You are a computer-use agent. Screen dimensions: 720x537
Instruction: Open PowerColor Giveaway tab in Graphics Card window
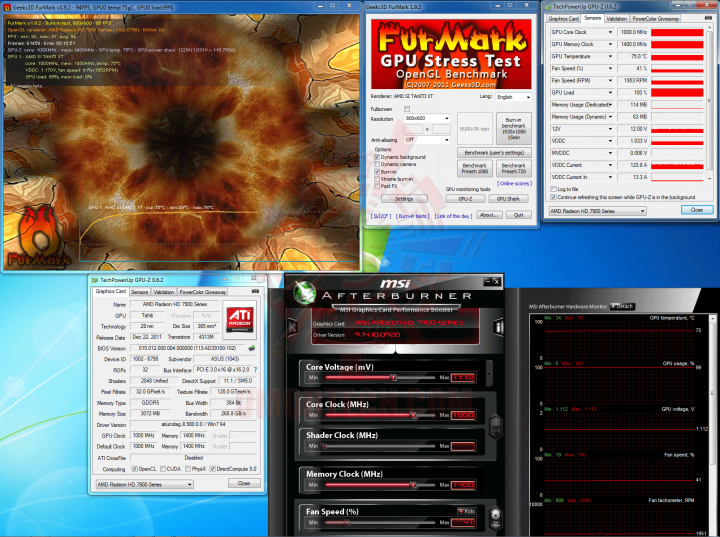[202, 292]
